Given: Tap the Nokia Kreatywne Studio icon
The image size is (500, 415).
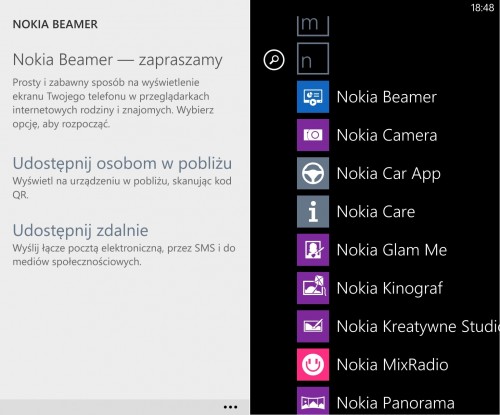Looking at the screenshot, I should [313, 326].
